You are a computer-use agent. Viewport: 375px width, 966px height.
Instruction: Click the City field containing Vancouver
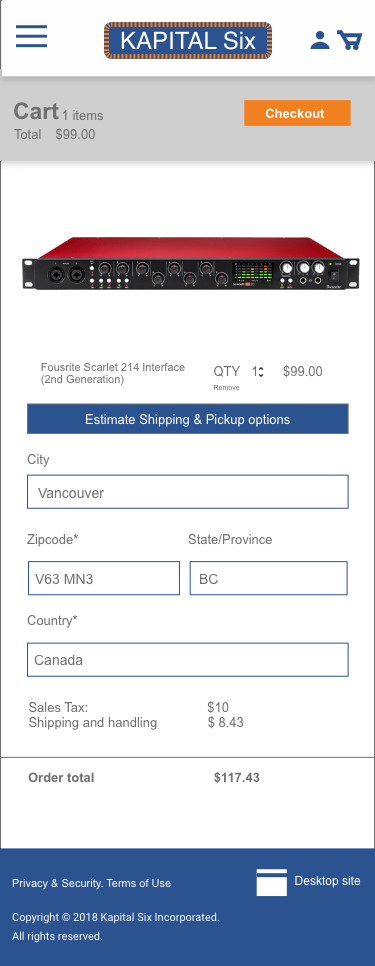188,492
